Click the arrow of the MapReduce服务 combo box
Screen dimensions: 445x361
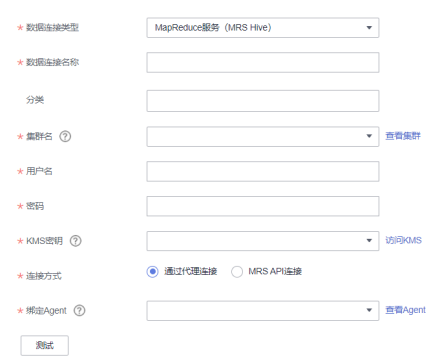(369, 28)
